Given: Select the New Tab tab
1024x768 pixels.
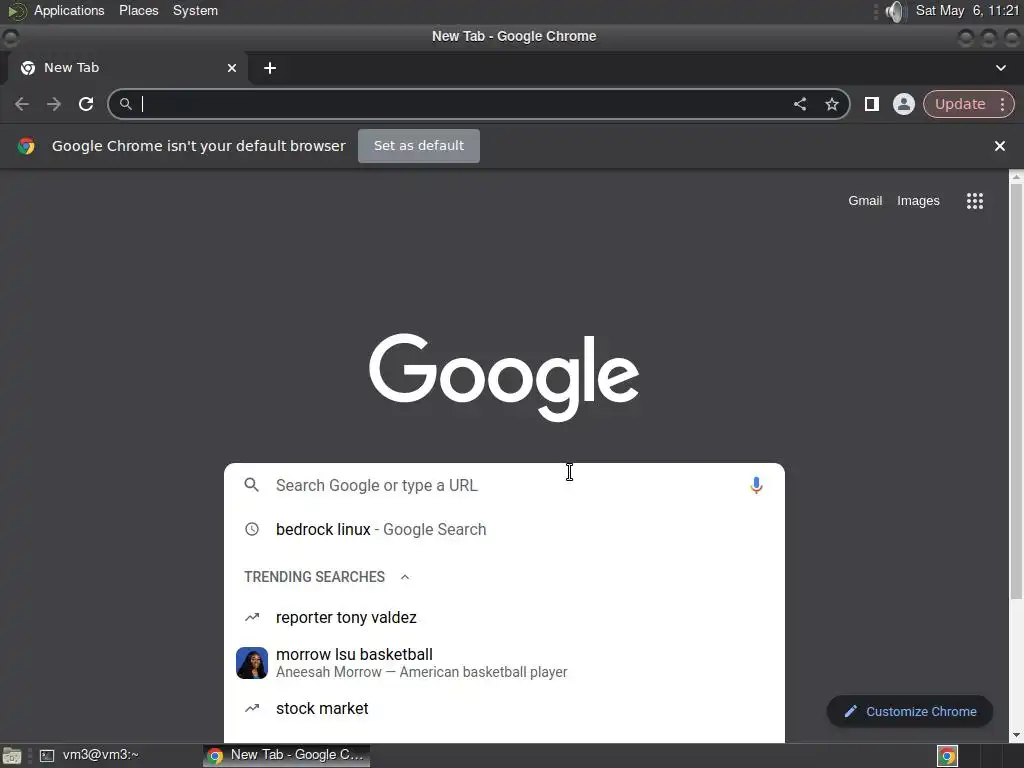Looking at the screenshot, I should tap(127, 68).
